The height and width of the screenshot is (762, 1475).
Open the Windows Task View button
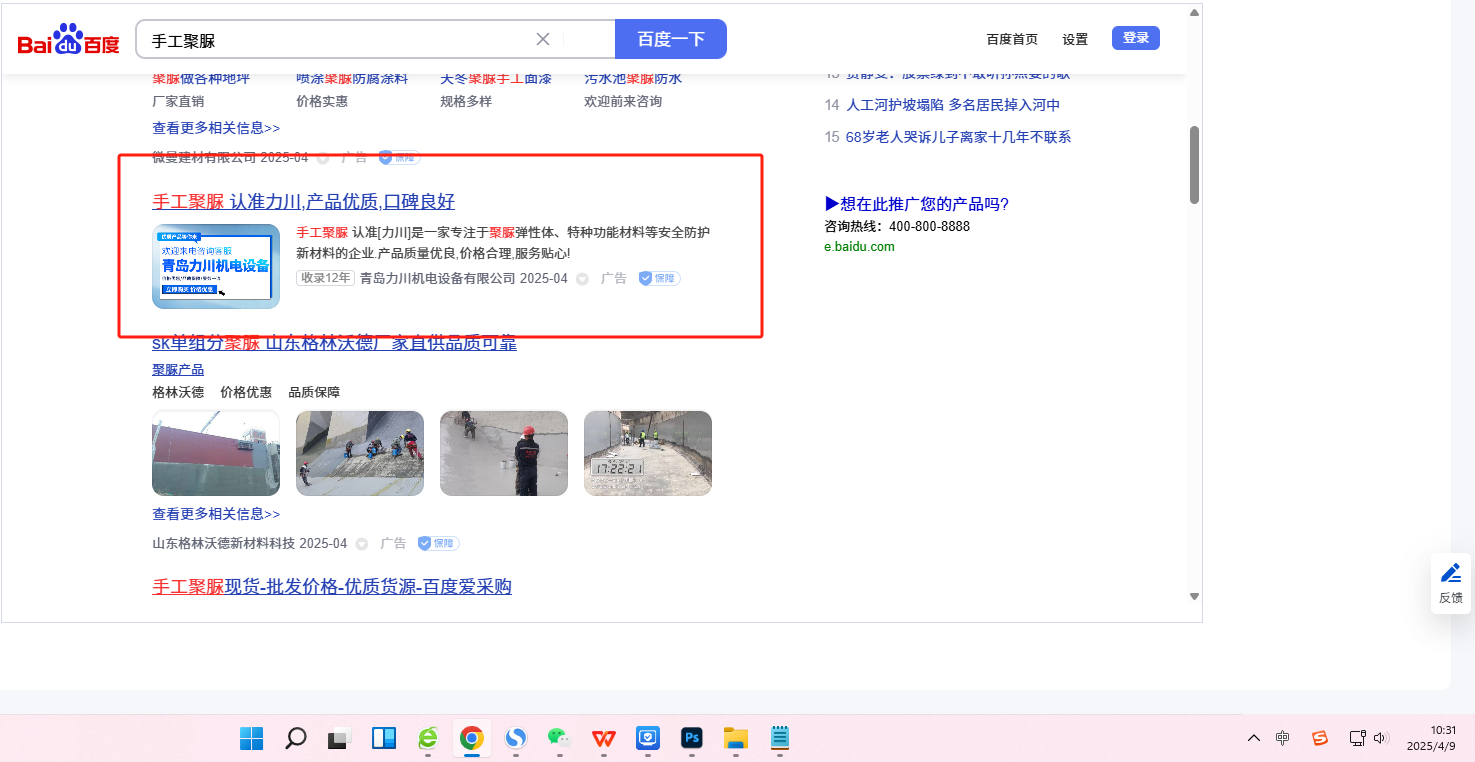point(340,738)
